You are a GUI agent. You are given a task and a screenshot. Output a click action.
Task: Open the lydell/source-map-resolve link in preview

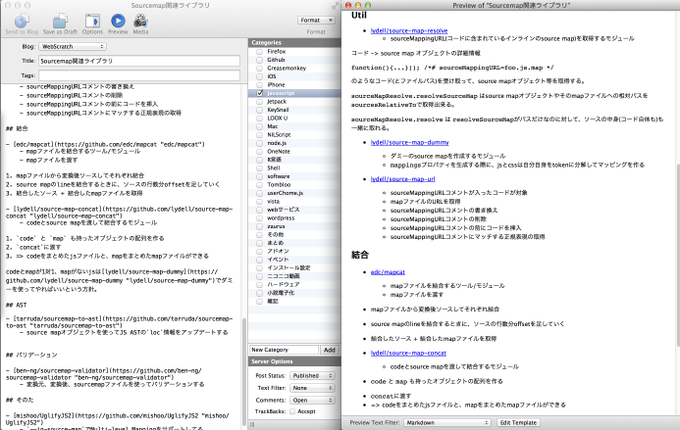409,31
